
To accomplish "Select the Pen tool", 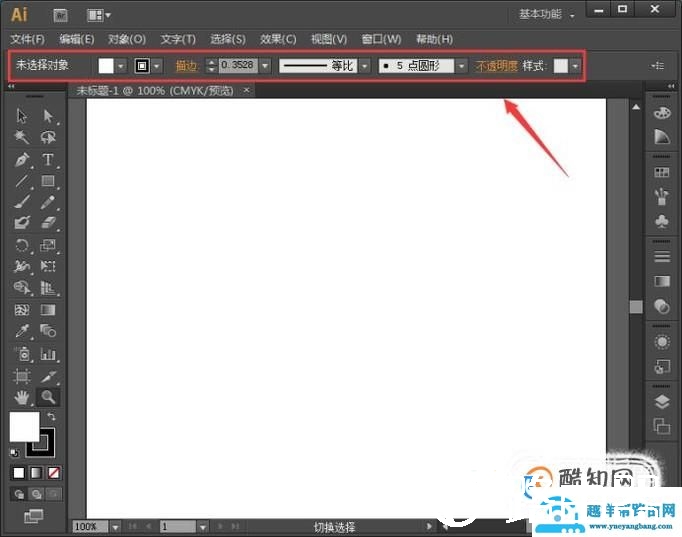I will coord(22,160).
